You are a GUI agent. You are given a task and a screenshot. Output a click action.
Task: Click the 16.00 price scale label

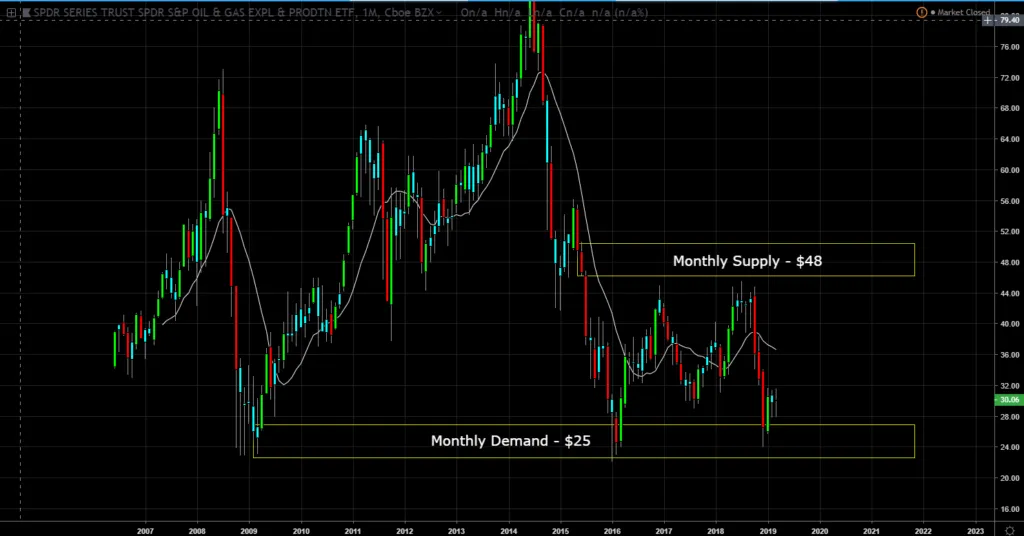click(1009, 509)
